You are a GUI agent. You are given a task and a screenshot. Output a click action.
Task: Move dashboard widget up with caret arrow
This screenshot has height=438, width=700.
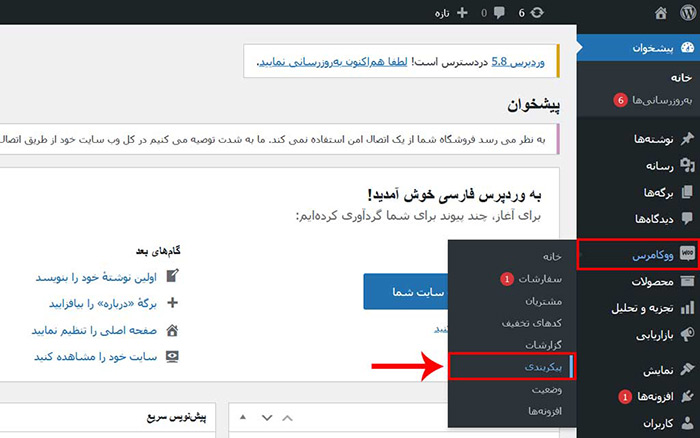point(288,418)
